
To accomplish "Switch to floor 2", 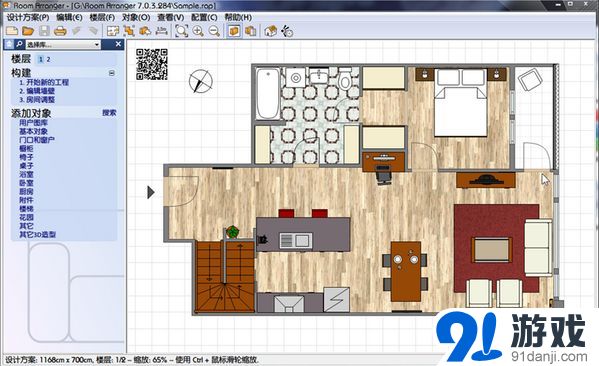I will click(x=49, y=59).
